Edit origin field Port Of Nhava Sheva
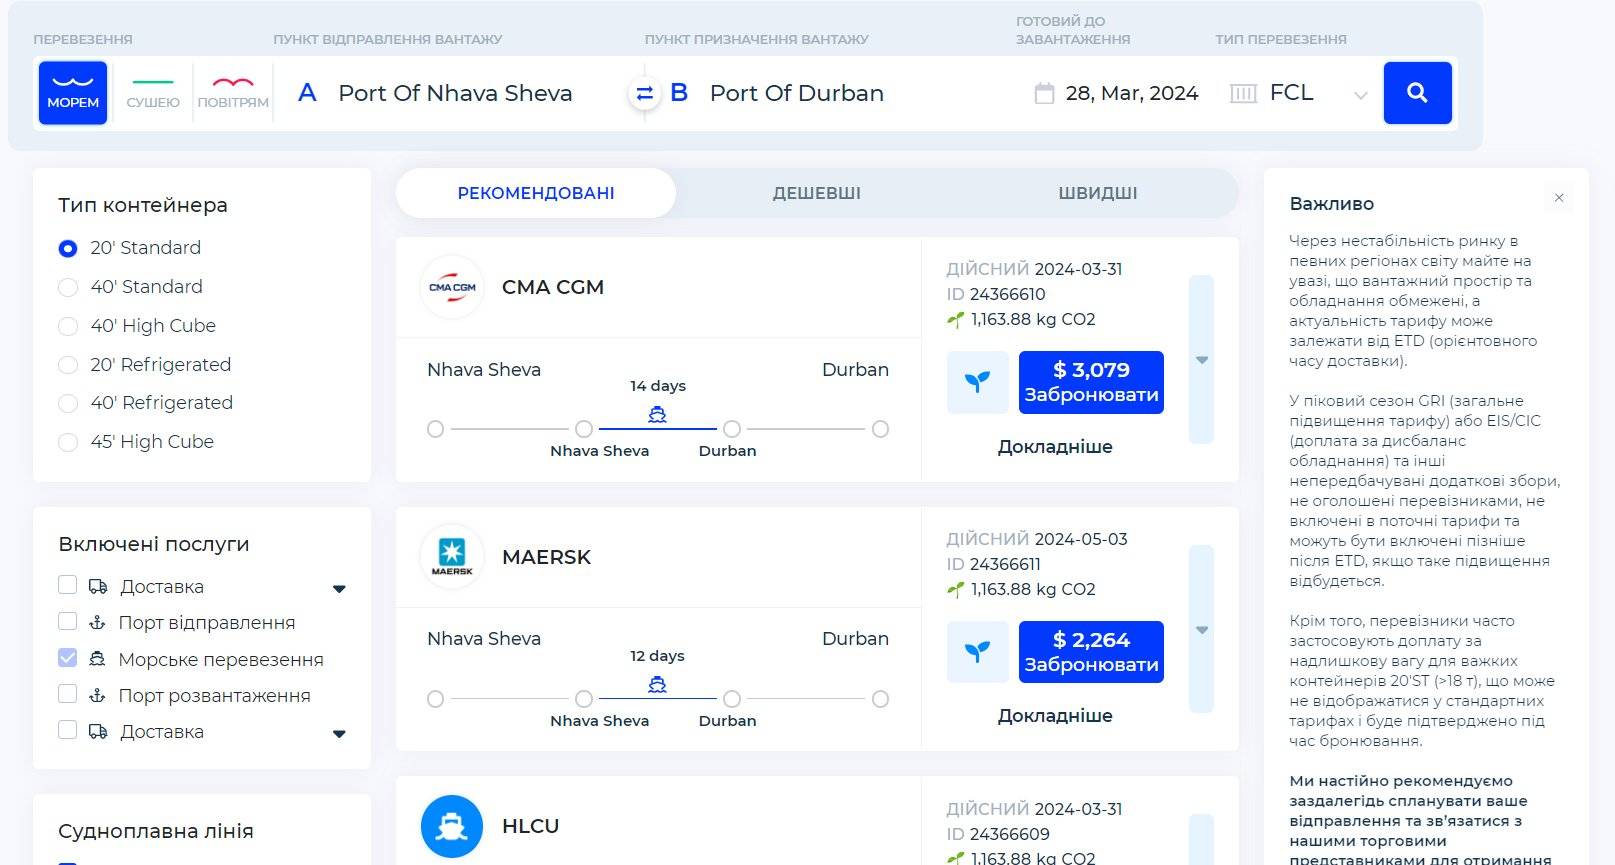1615x865 pixels. pos(455,93)
